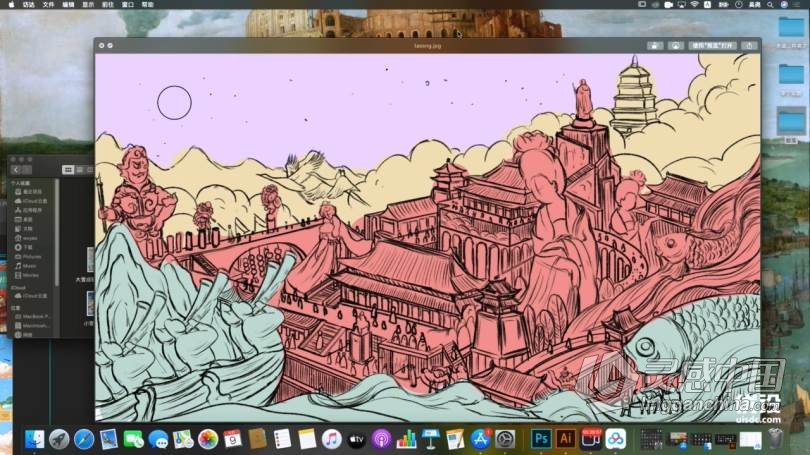Open the Wi-Fi status menu

coord(694,5)
